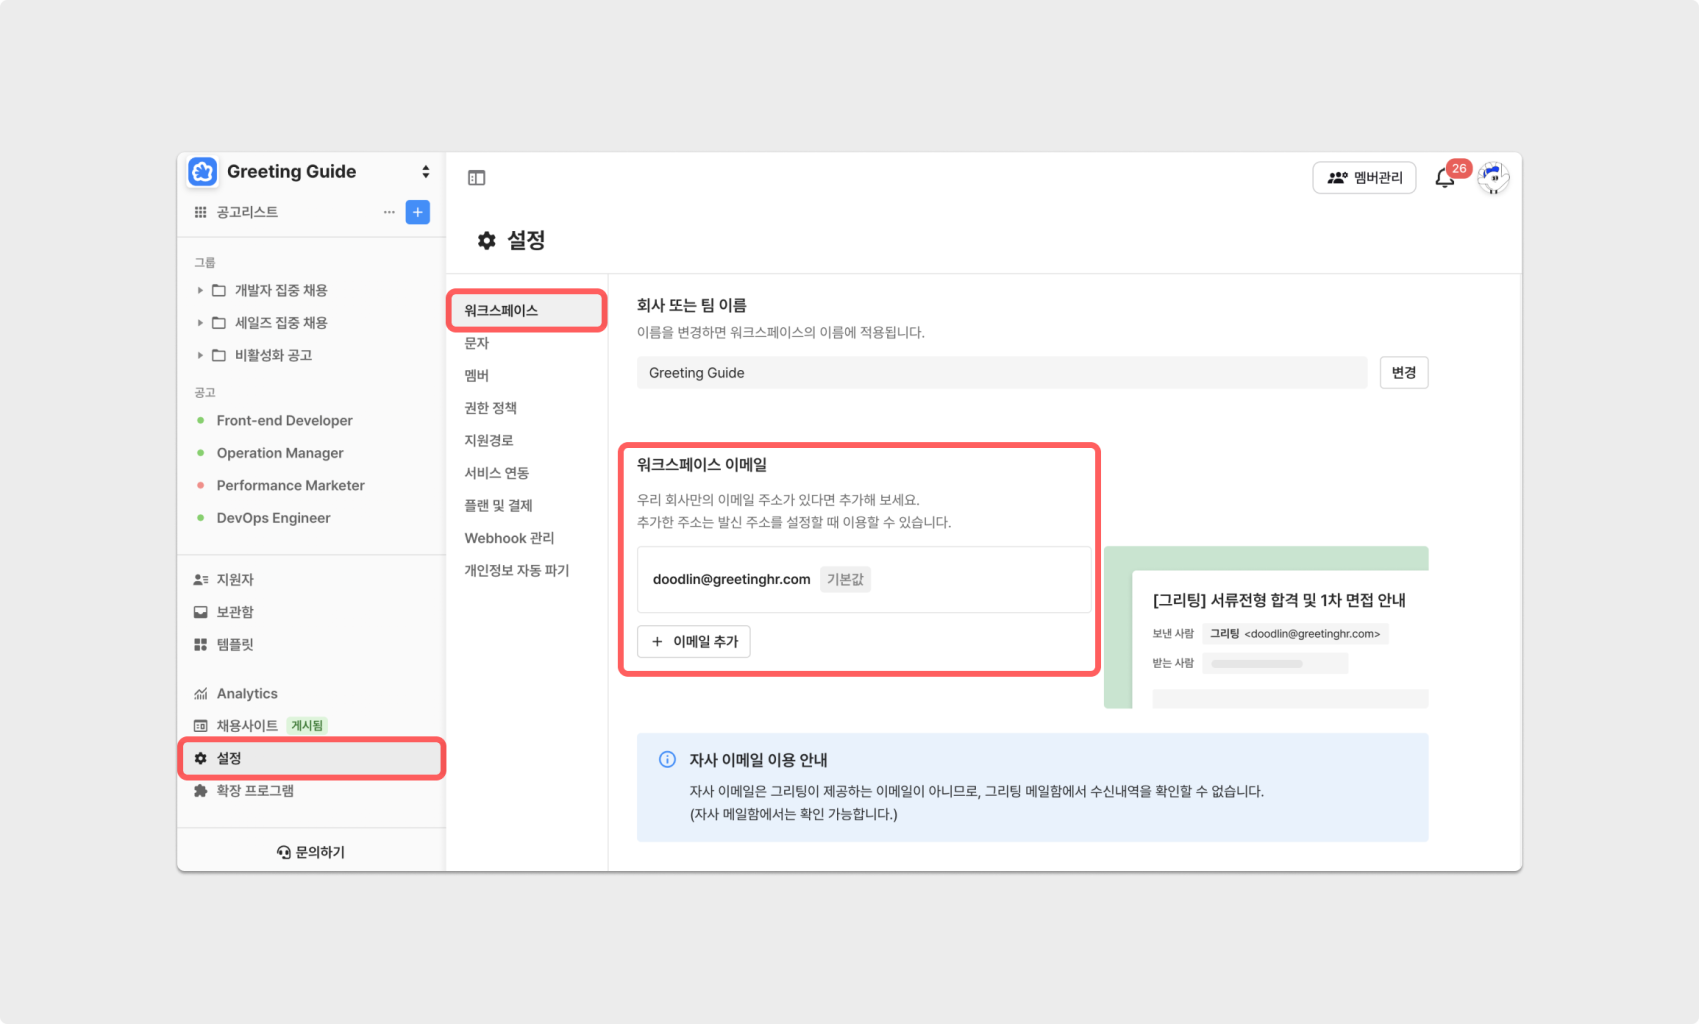The height and width of the screenshot is (1024, 1699).
Task: Click the 세일즈 집중 채용 folder icon
Action: coord(219,323)
